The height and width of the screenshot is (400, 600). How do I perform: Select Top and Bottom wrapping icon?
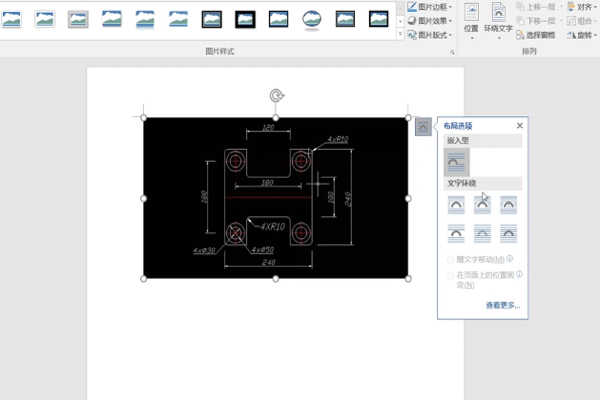[x=456, y=232]
